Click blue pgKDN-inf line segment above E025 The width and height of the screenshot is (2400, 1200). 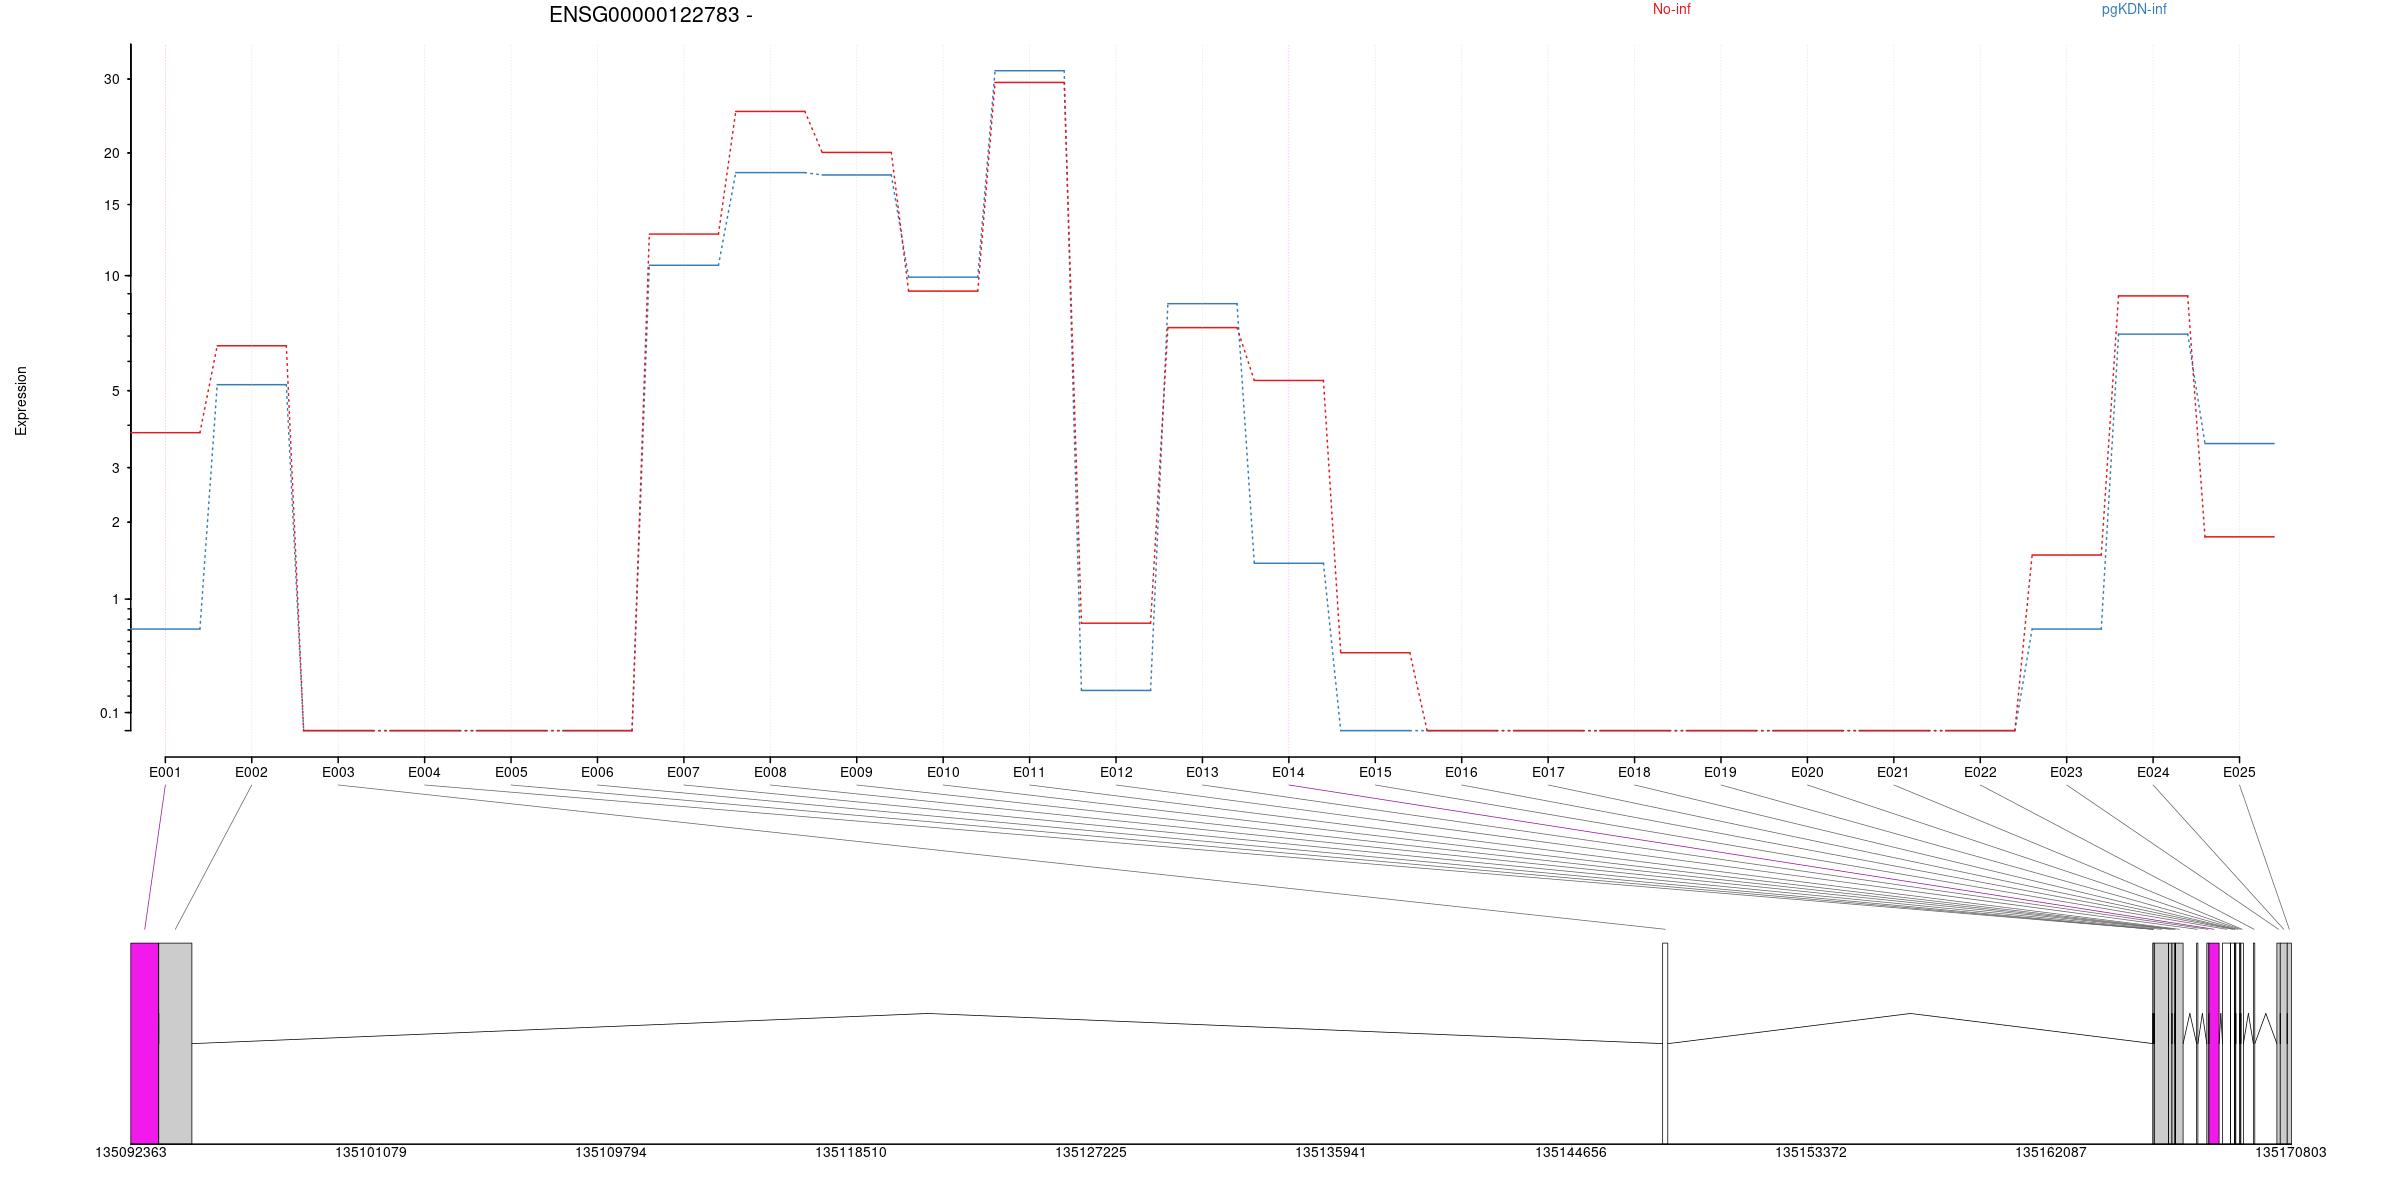[x=2239, y=443]
